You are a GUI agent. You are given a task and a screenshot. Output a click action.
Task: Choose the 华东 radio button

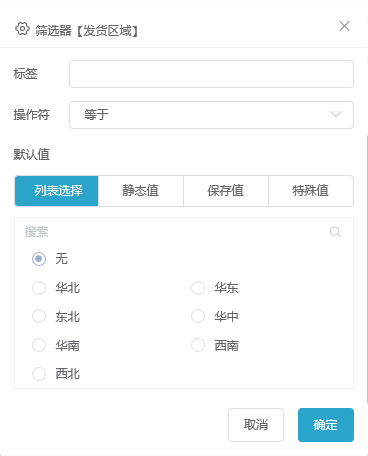tap(198, 288)
